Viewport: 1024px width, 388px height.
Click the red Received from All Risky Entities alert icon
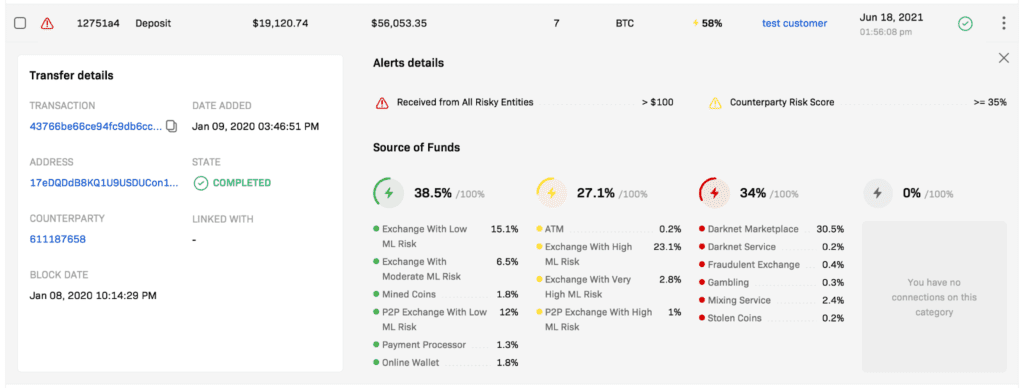(382, 103)
